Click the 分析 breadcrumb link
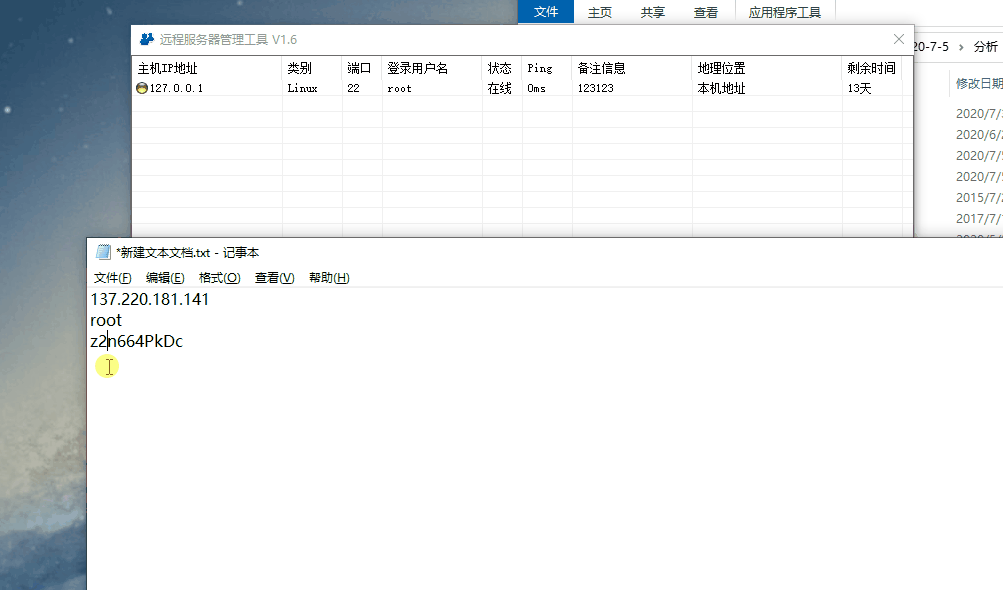The image size is (1003, 590). 985,45
